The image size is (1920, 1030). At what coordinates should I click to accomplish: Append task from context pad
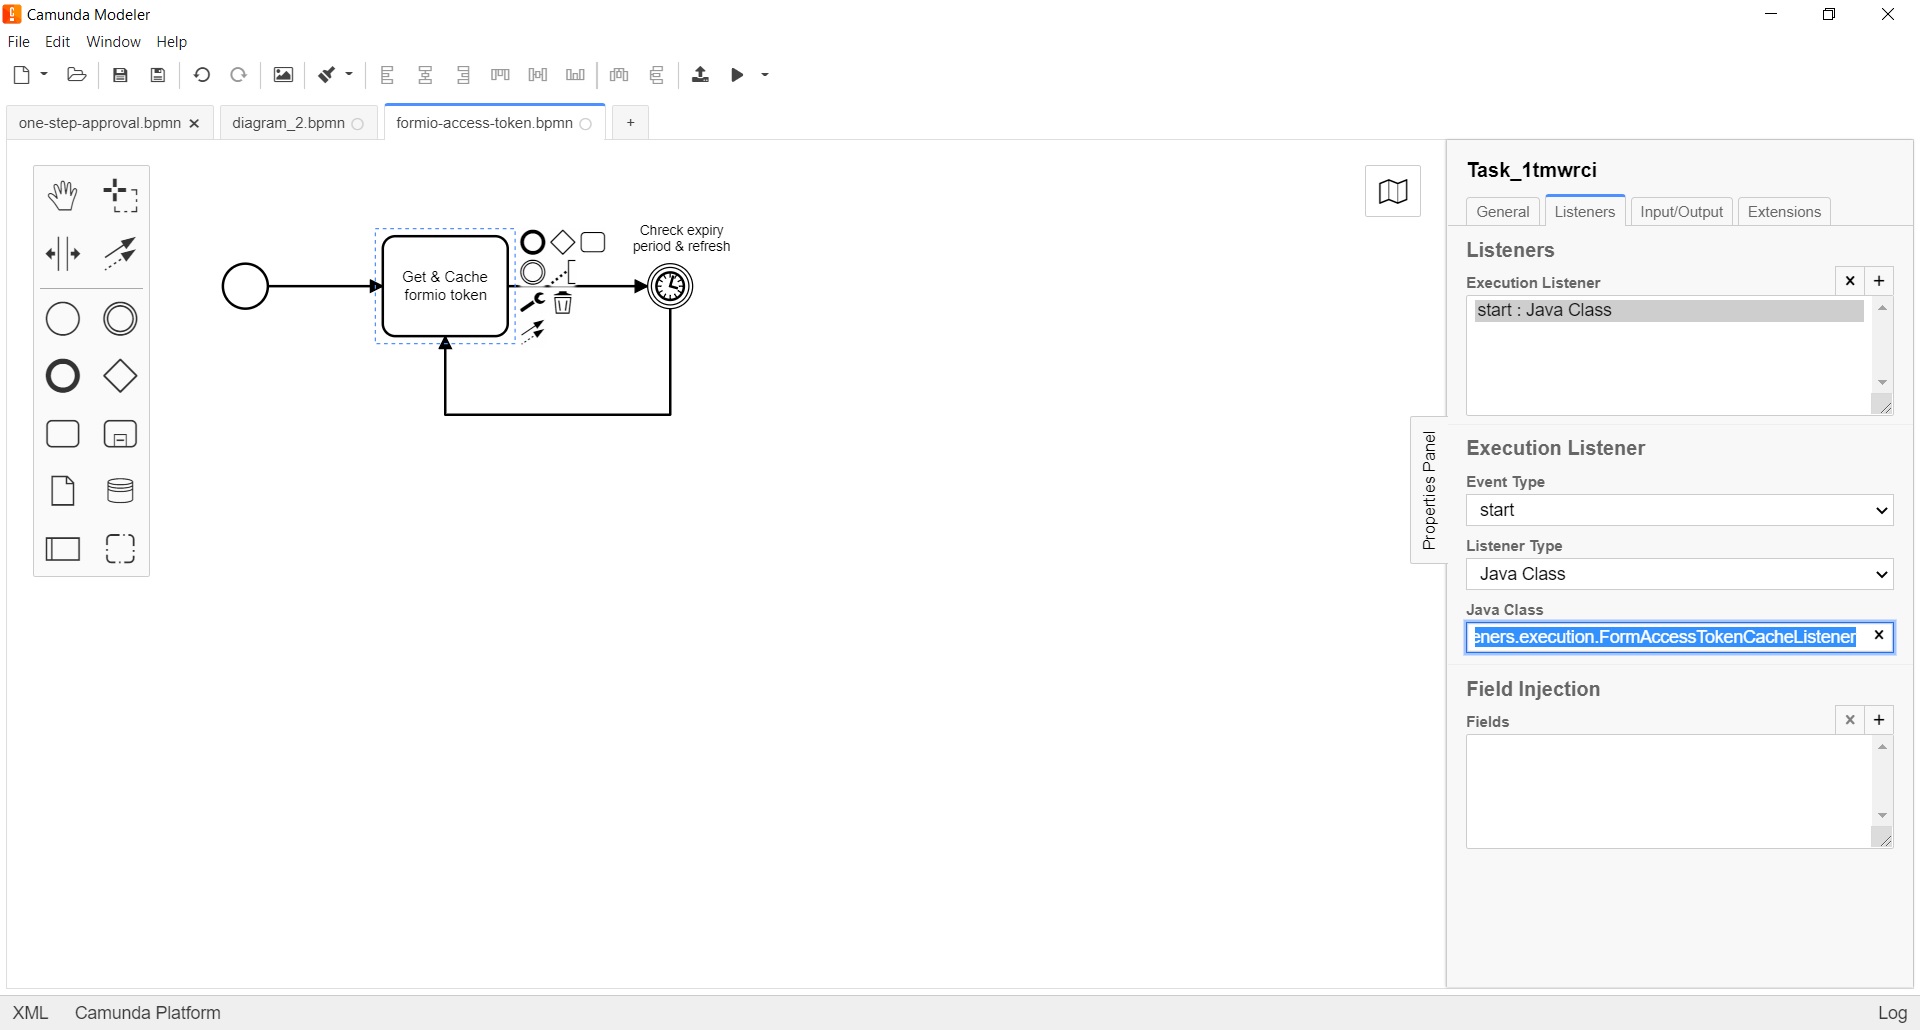click(593, 243)
